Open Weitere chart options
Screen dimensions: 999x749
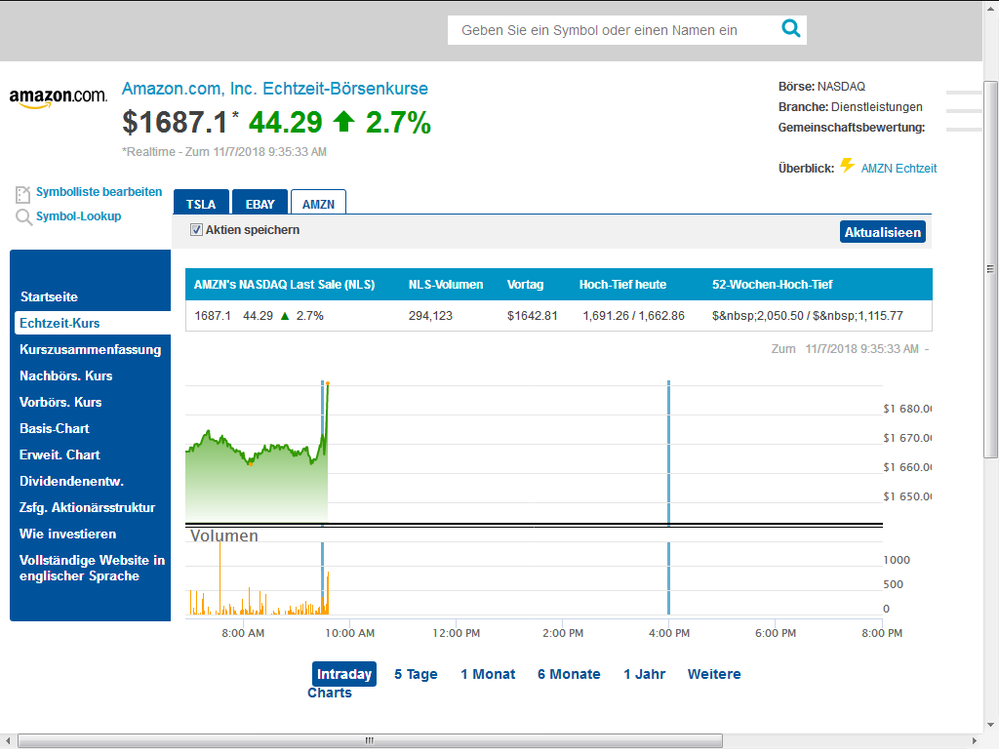713,674
